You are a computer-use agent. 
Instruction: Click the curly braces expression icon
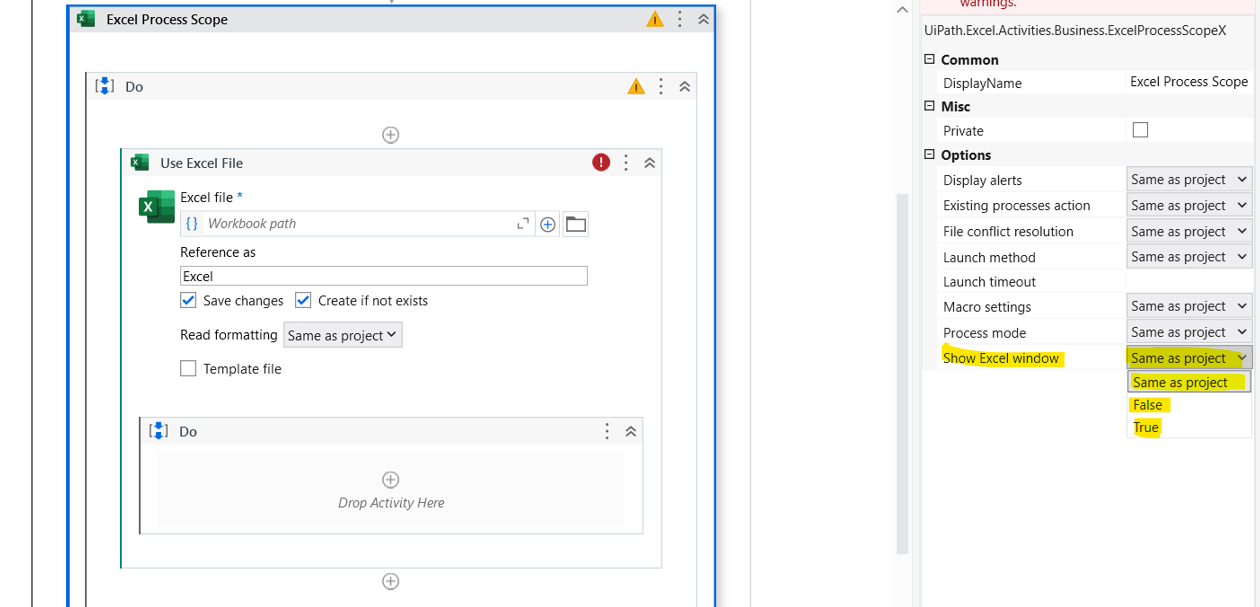point(192,224)
